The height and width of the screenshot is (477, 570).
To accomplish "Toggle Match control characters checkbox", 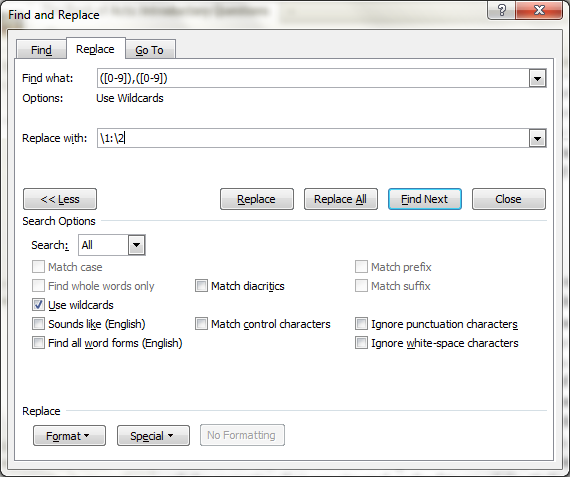I will tap(201, 324).
